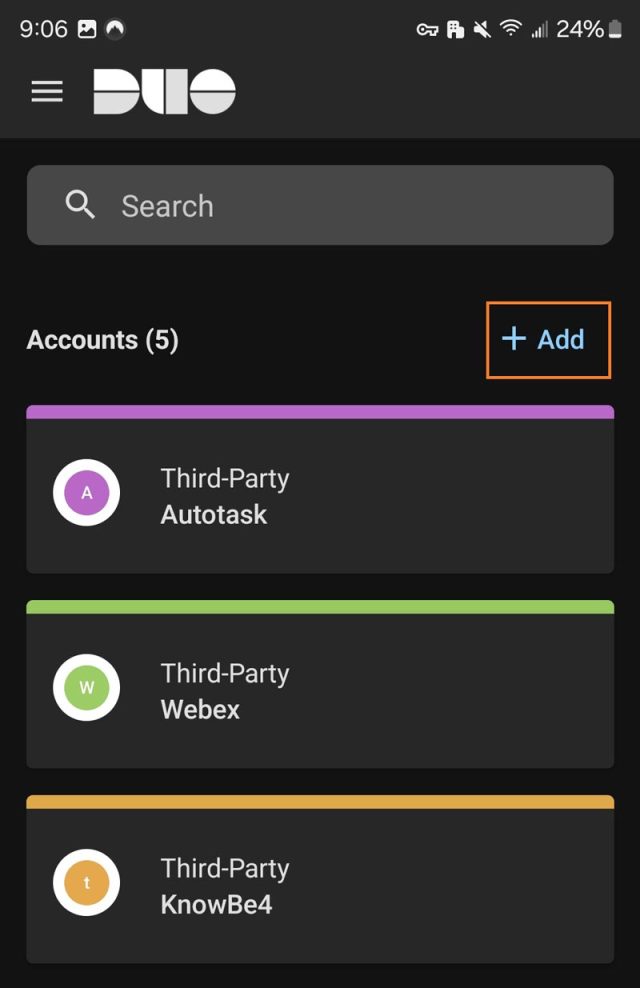
Task: Tap the battery indicator showing 24%
Action: [592, 29]
